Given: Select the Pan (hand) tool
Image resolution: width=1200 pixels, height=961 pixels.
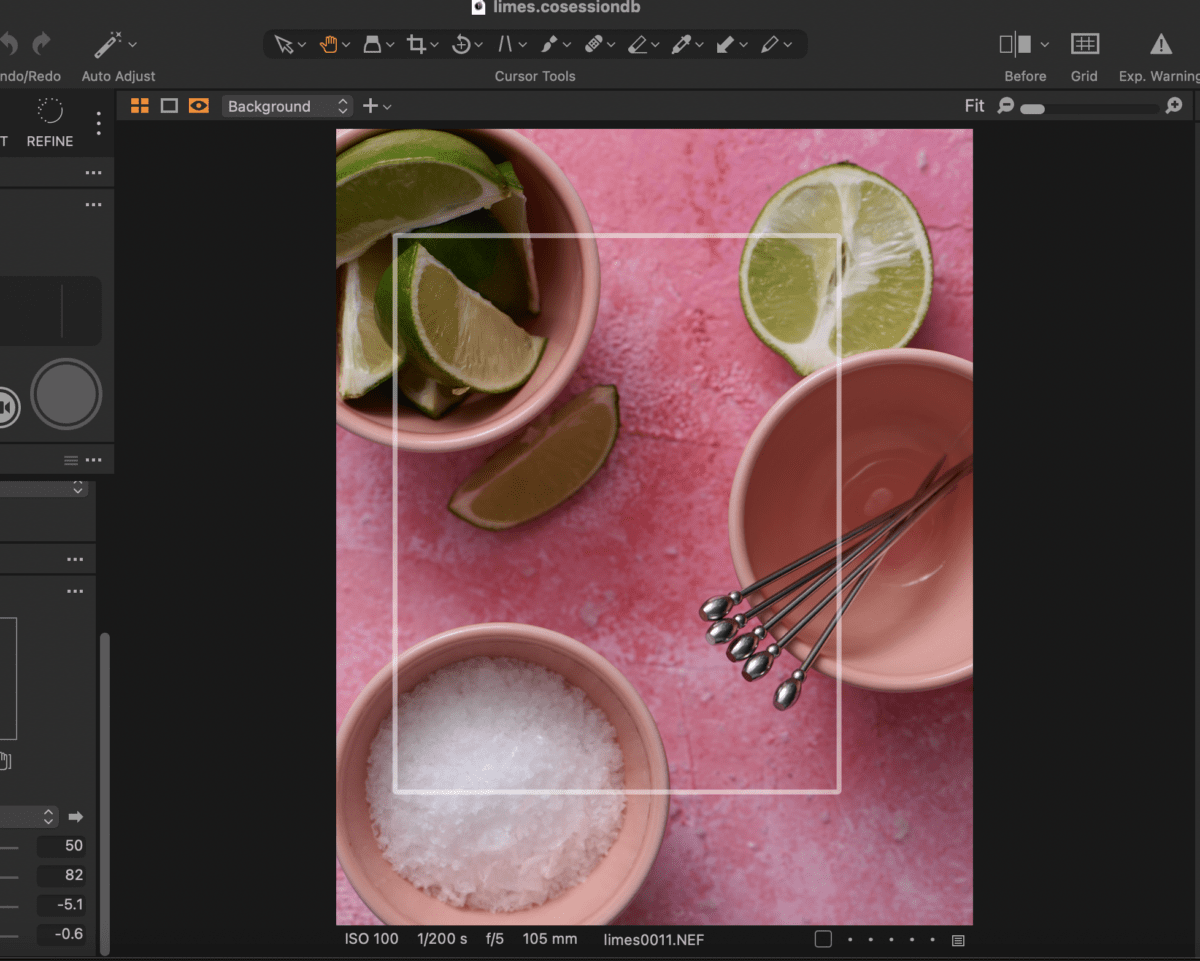Looking at the screenshot, I should click(330, 44).
